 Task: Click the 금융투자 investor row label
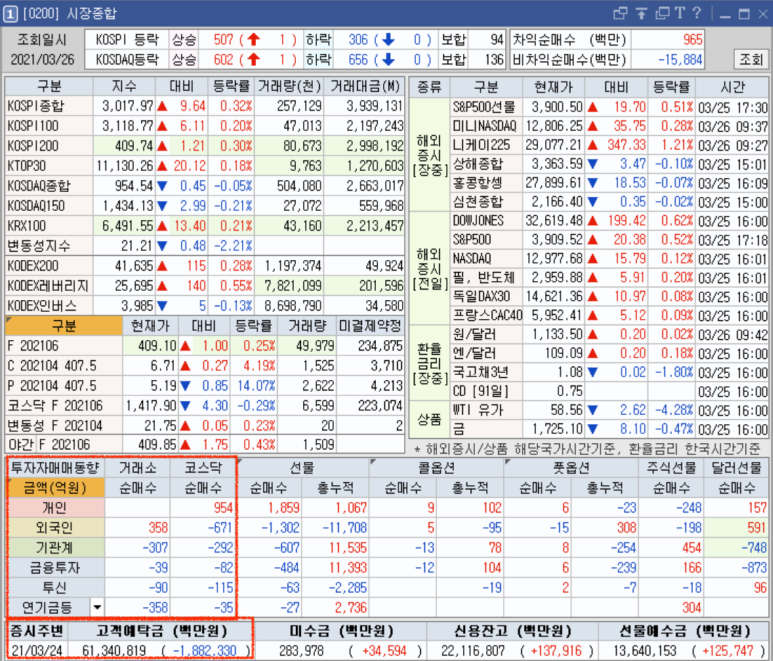click(55, 568)
